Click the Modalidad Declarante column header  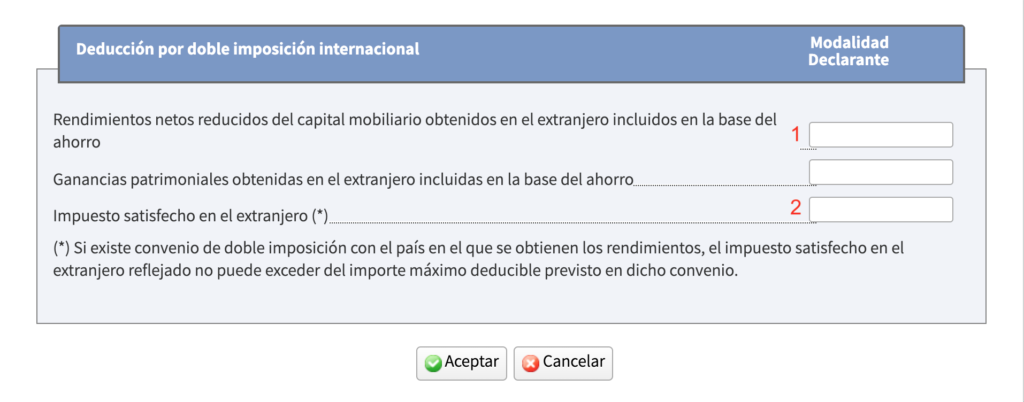pyautogui.click(x=849, y=51)
